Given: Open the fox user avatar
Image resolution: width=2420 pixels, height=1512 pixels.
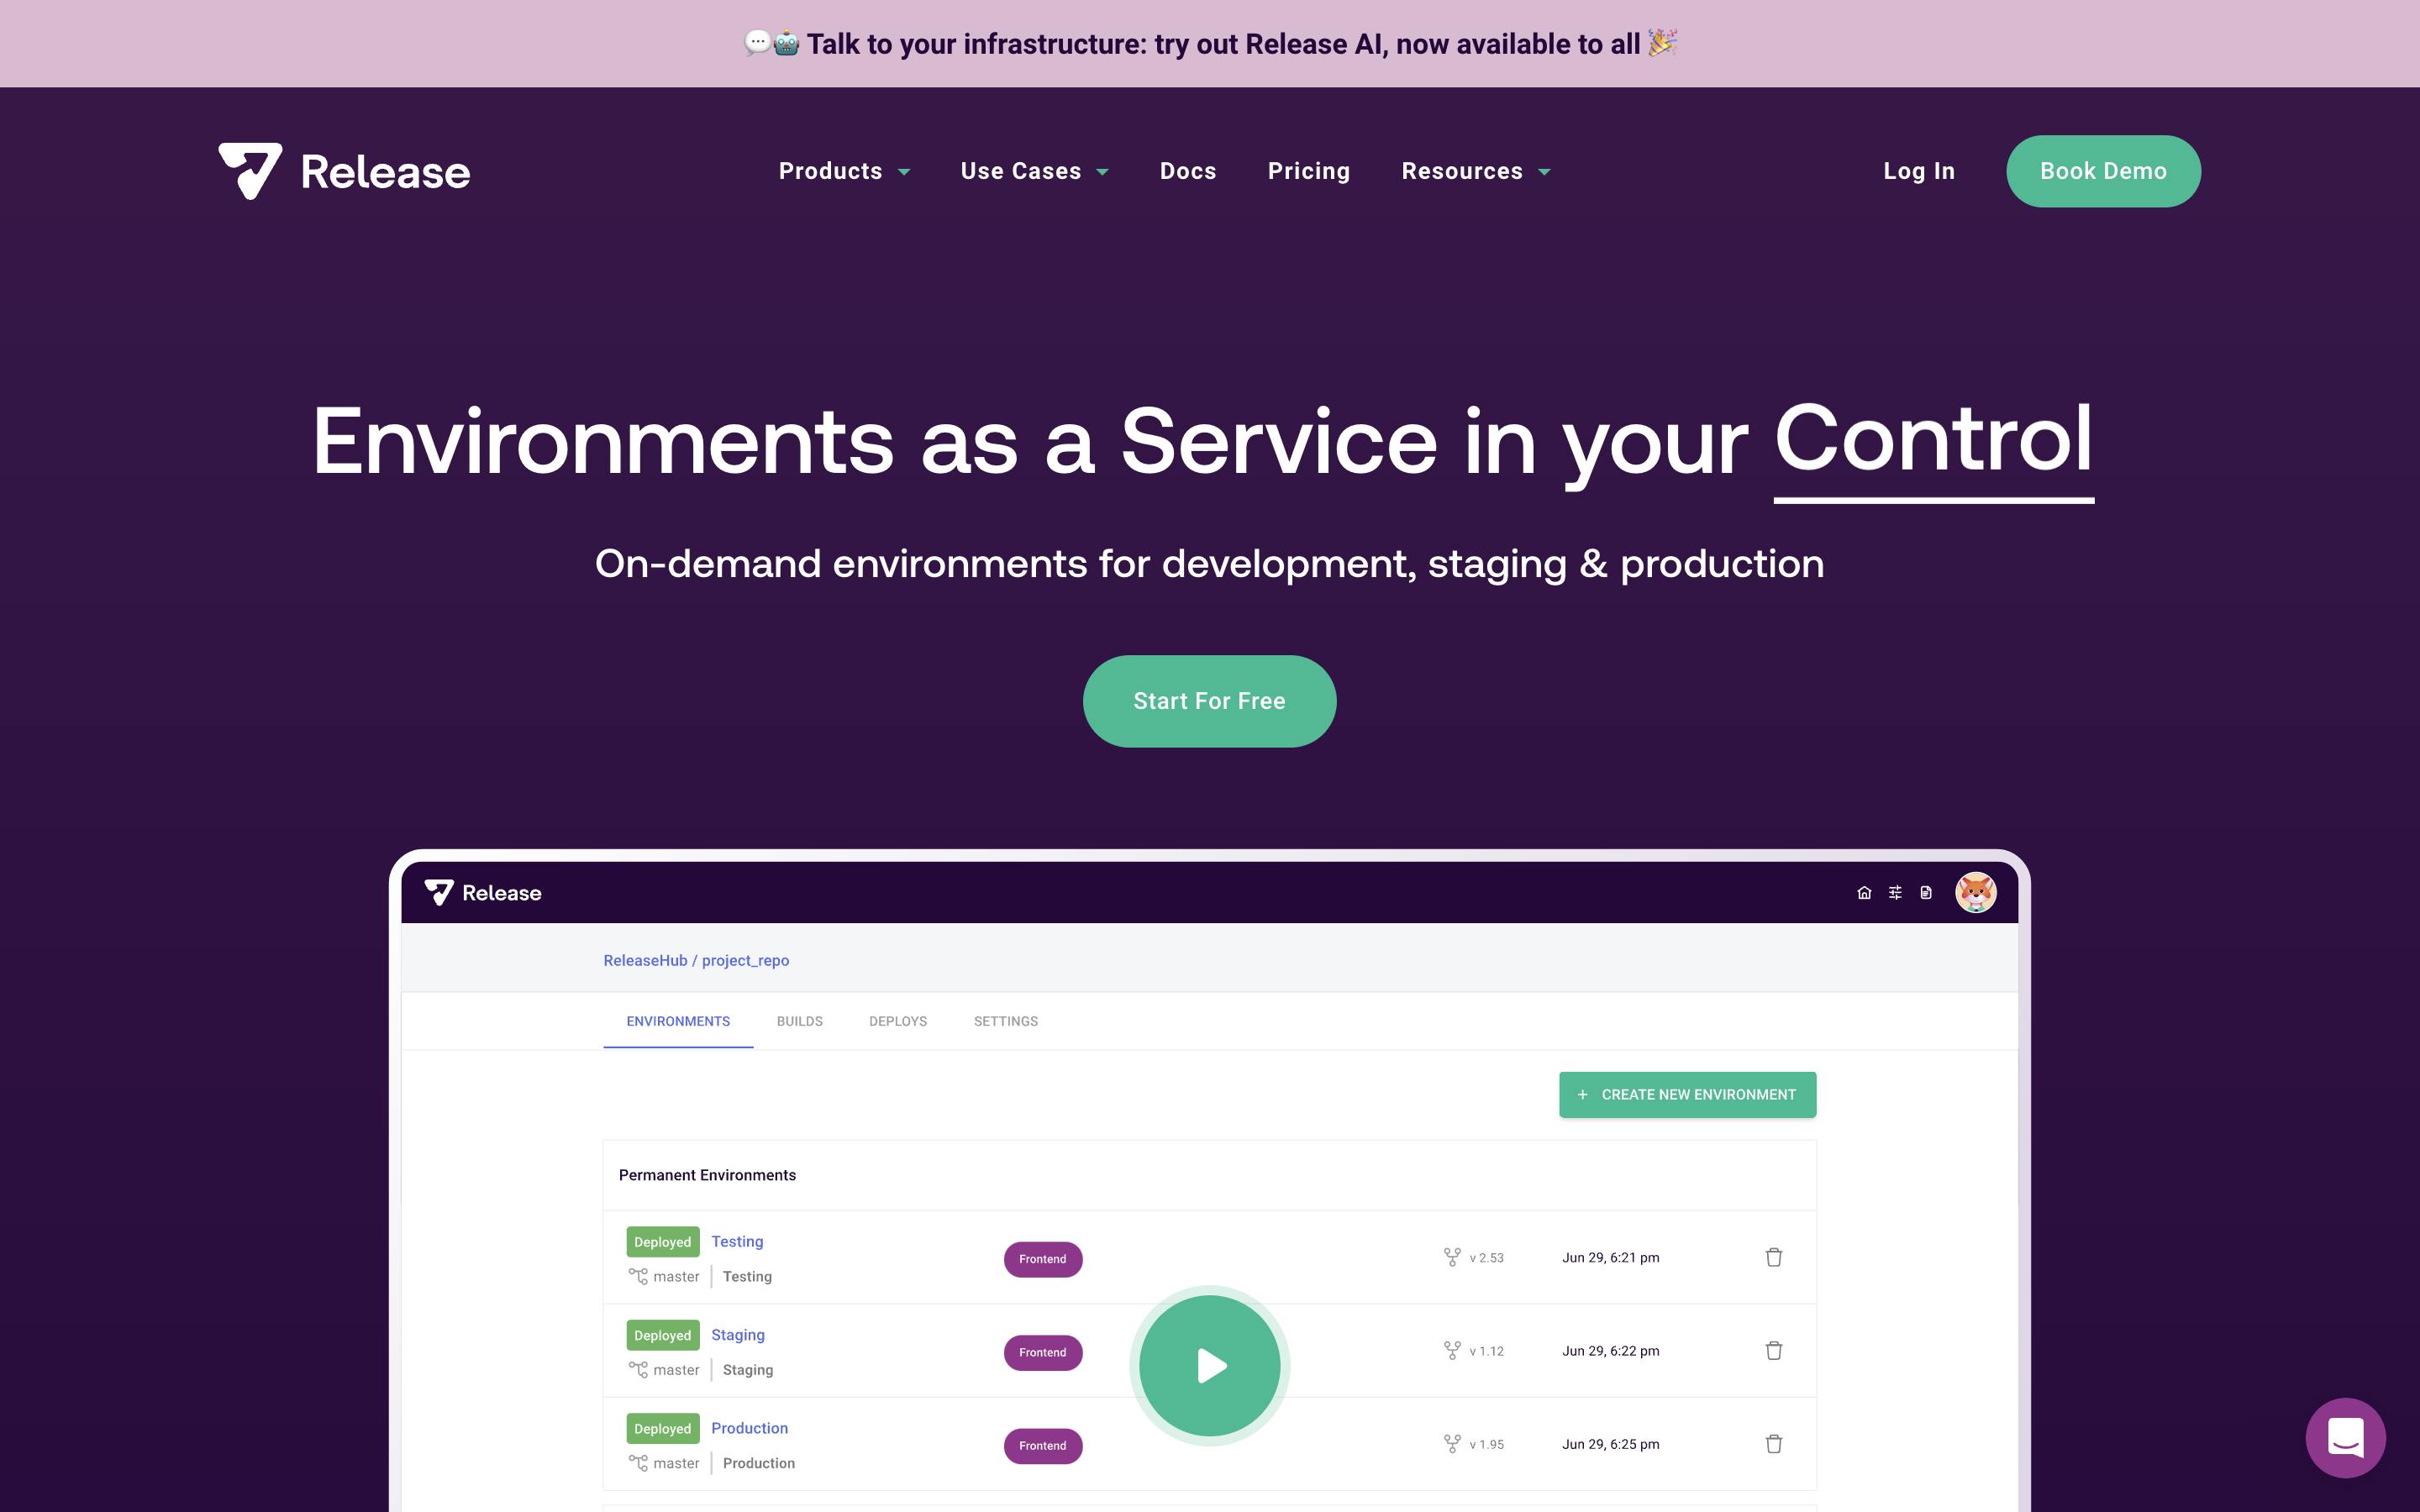Looking at the screenshot, I should (1976, 892).
